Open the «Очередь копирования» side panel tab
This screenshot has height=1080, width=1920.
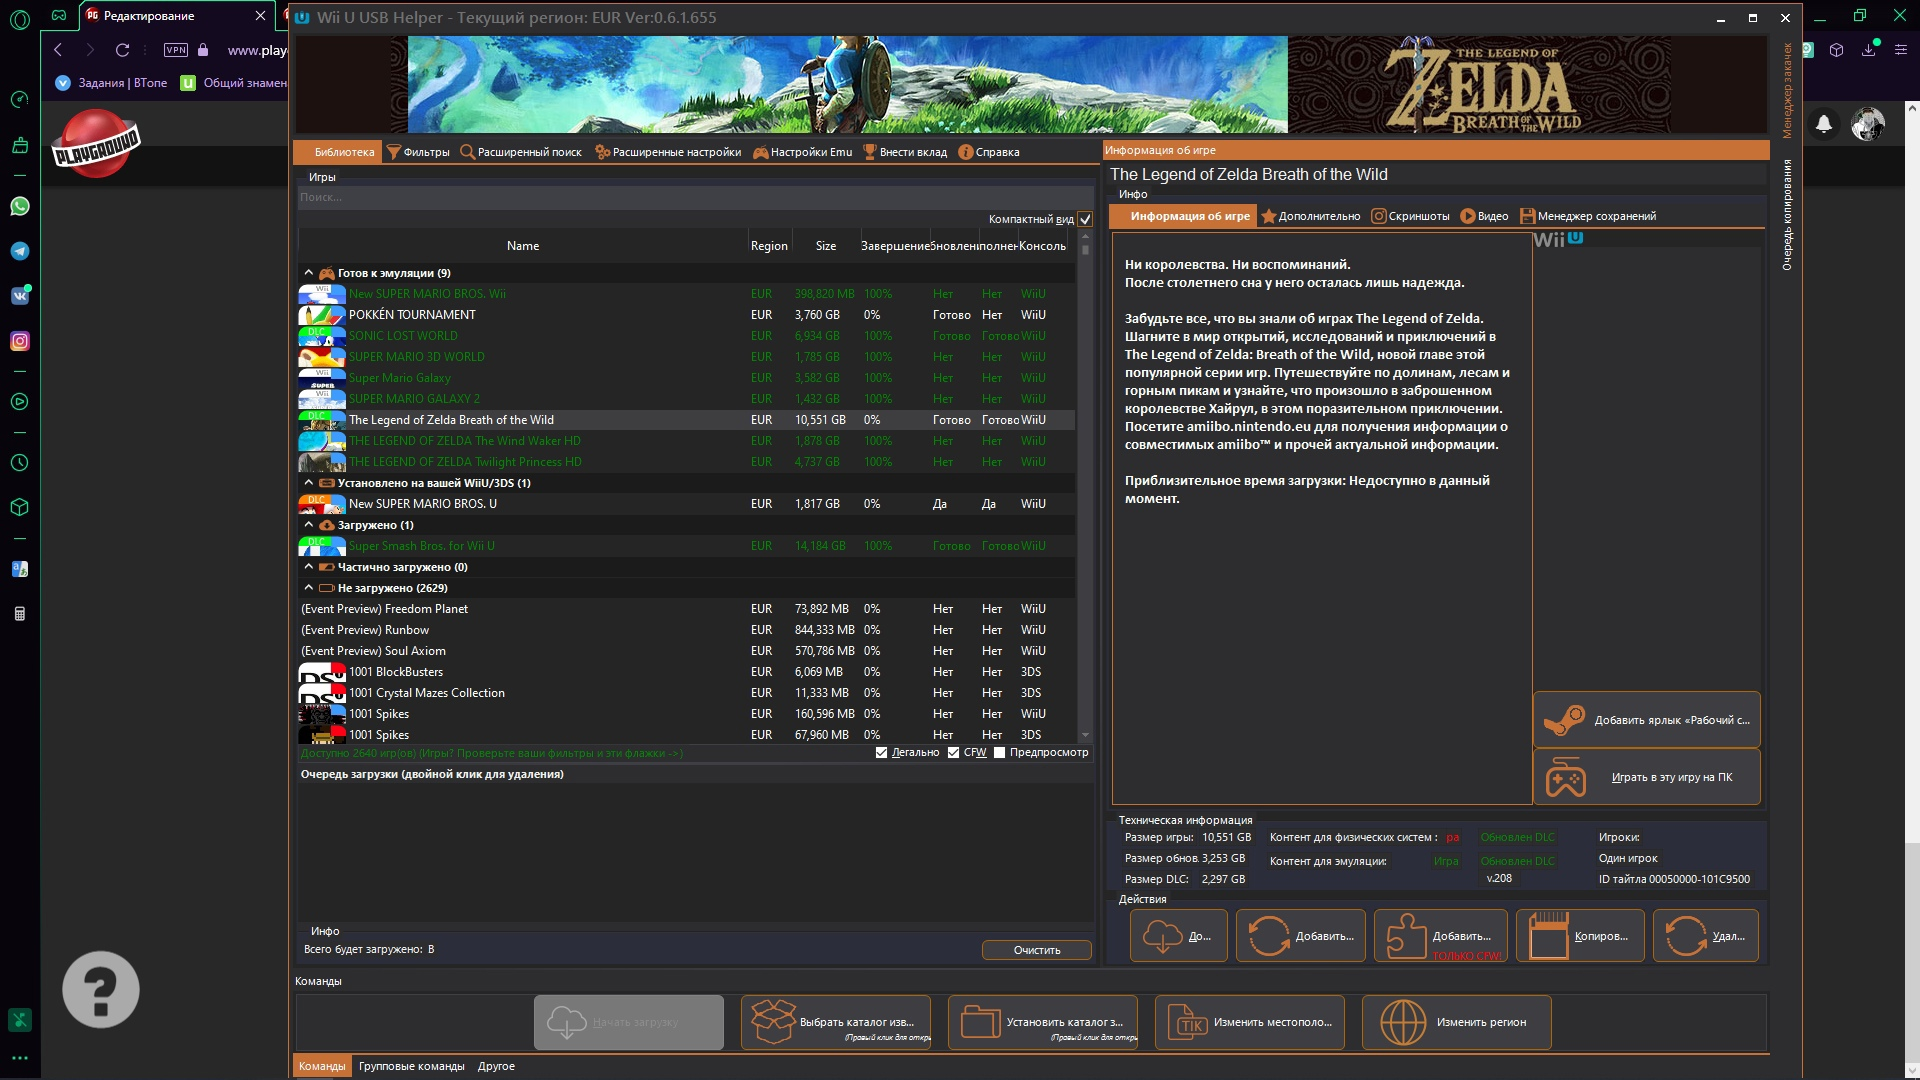tap(1787, 214)
